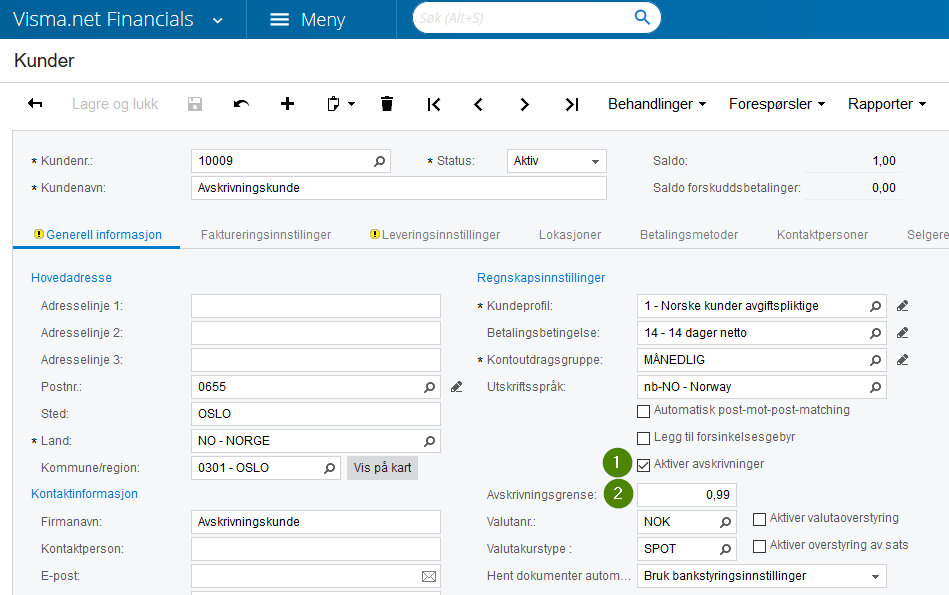Open the clipboard dropdown arrow
Screen dimensions: 949x595
[x=351, y=104]
